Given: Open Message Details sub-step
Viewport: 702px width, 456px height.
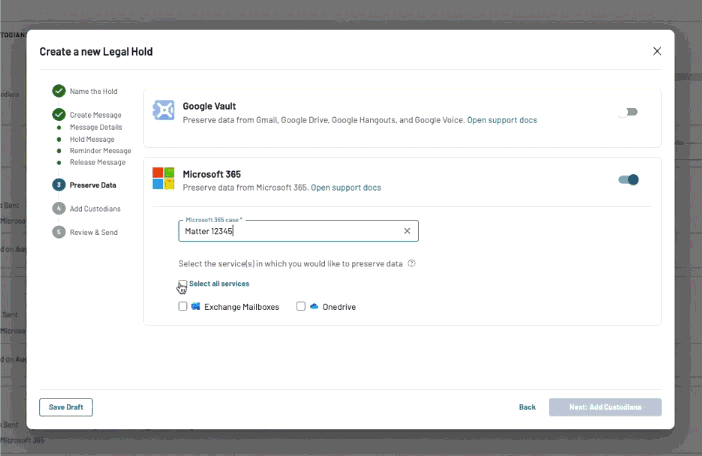Looking at the screenshot, I should click(96, 127).
